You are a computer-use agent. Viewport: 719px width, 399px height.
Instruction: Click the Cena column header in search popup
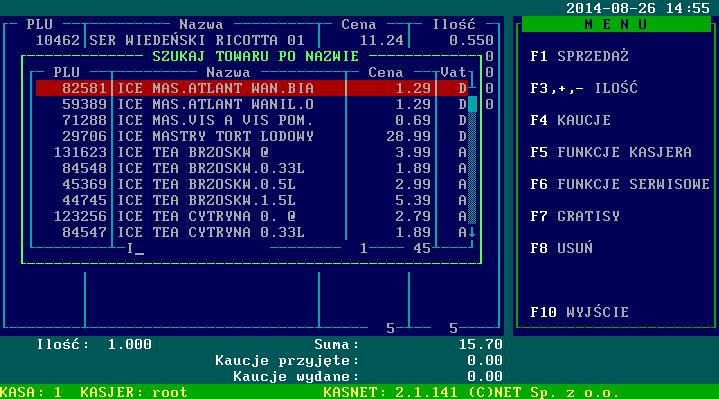386,72
